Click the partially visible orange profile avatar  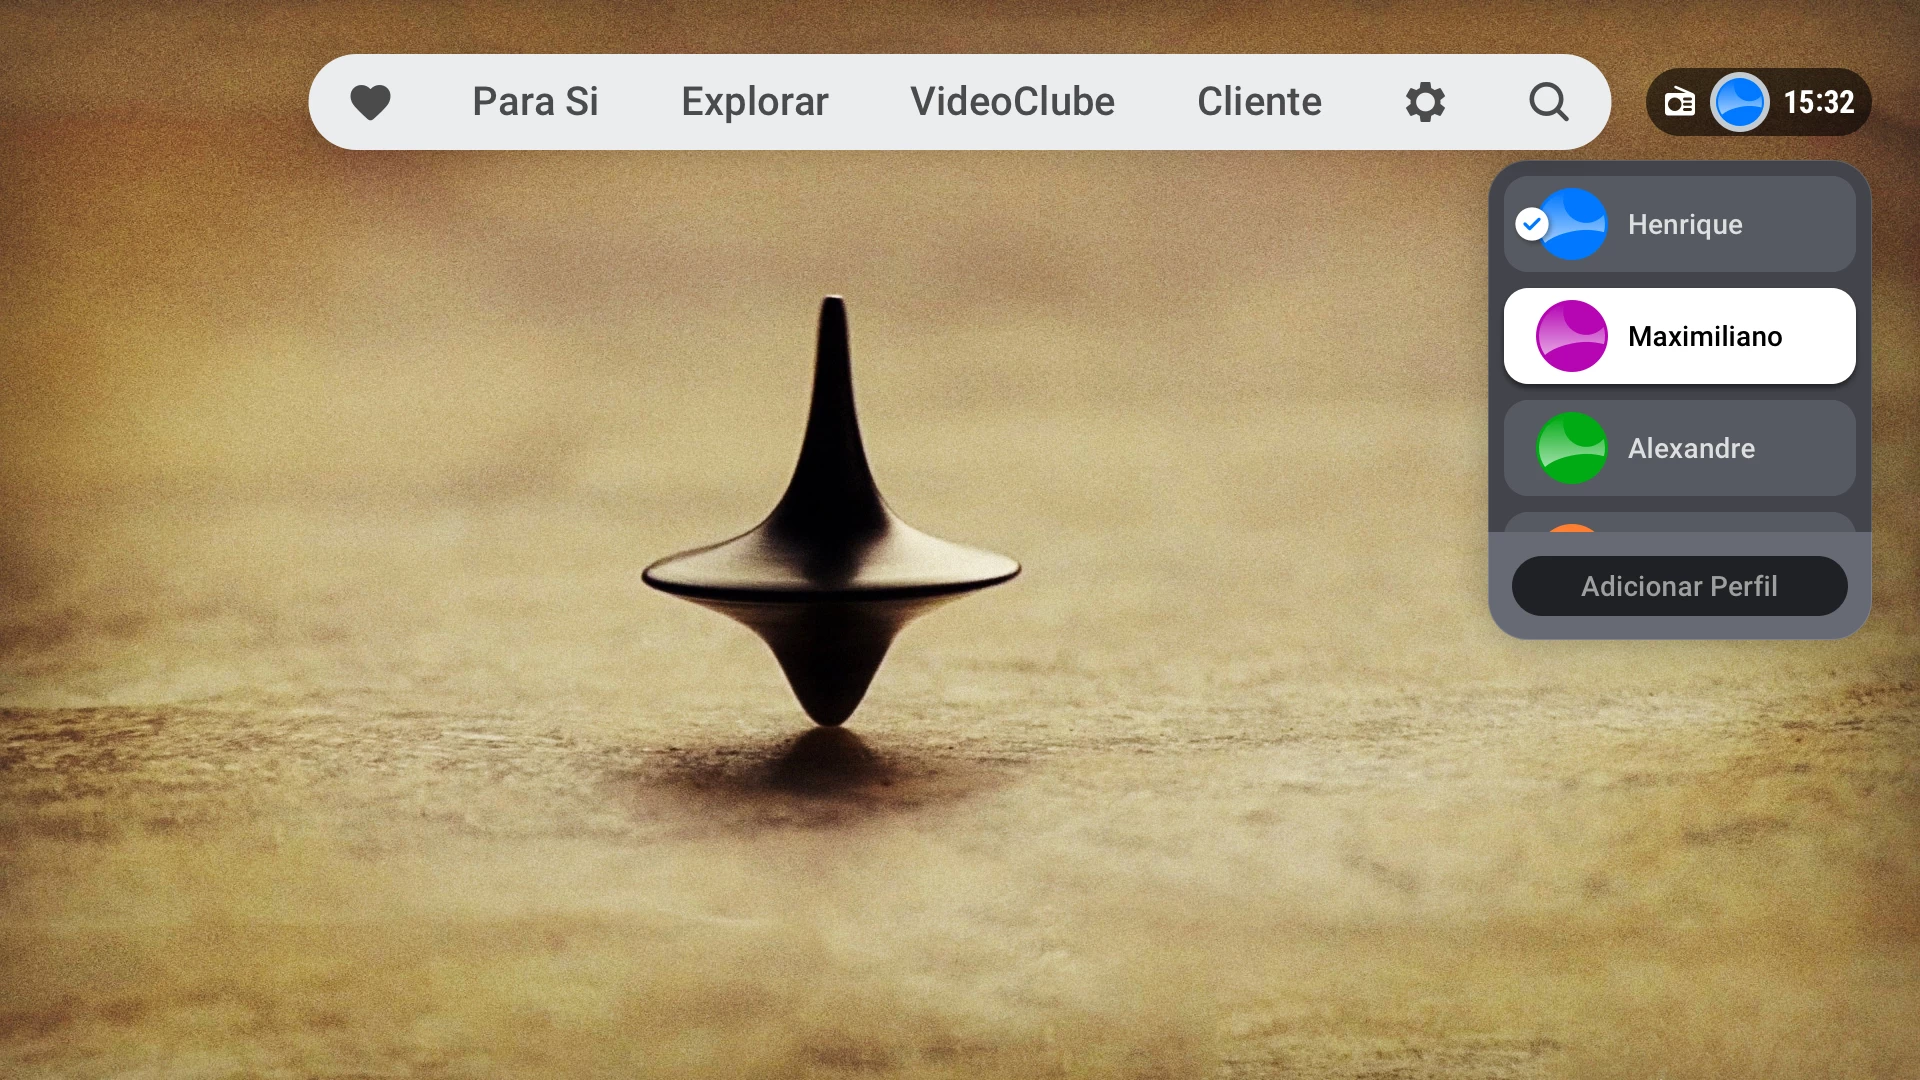pyautogui.click(x=1571, y=527)
